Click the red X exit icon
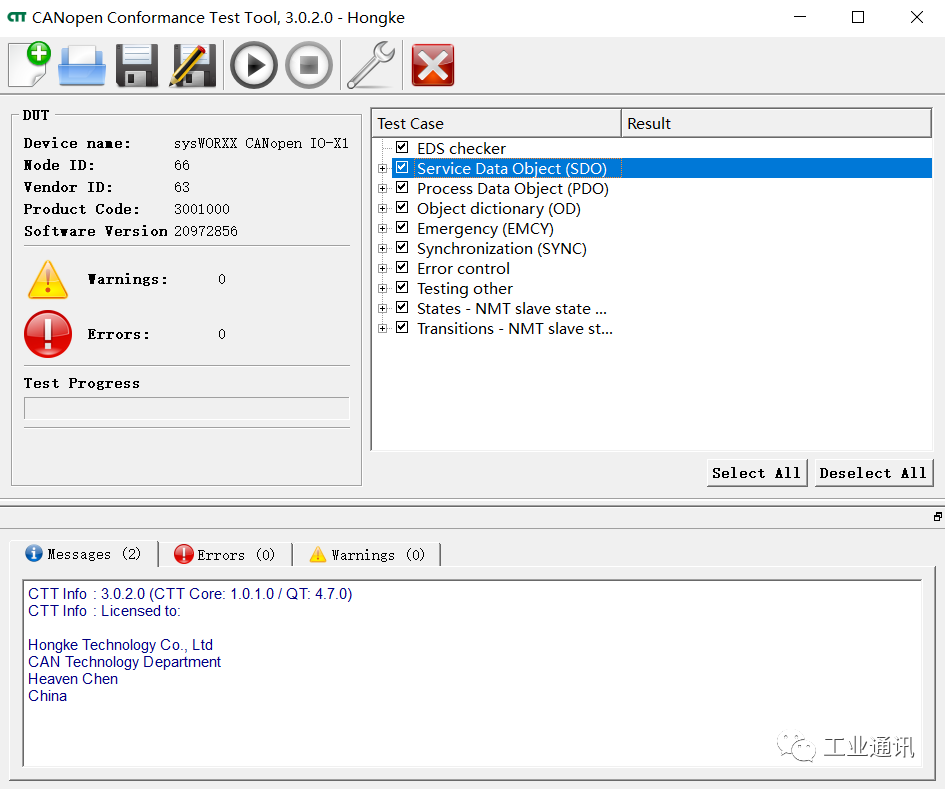Image resolution: width=945 pixels, height=789 pixels. point(432,65)
